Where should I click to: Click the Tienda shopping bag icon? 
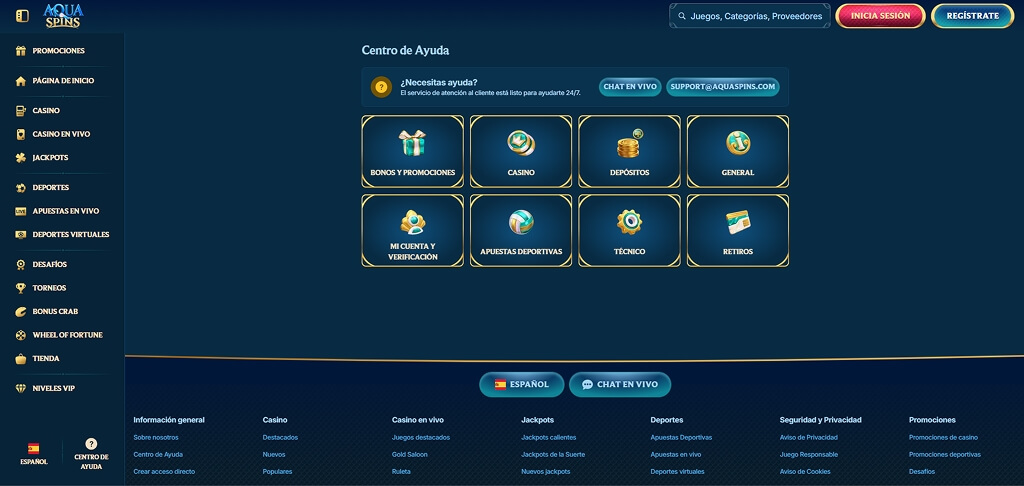tap(21, 359)
